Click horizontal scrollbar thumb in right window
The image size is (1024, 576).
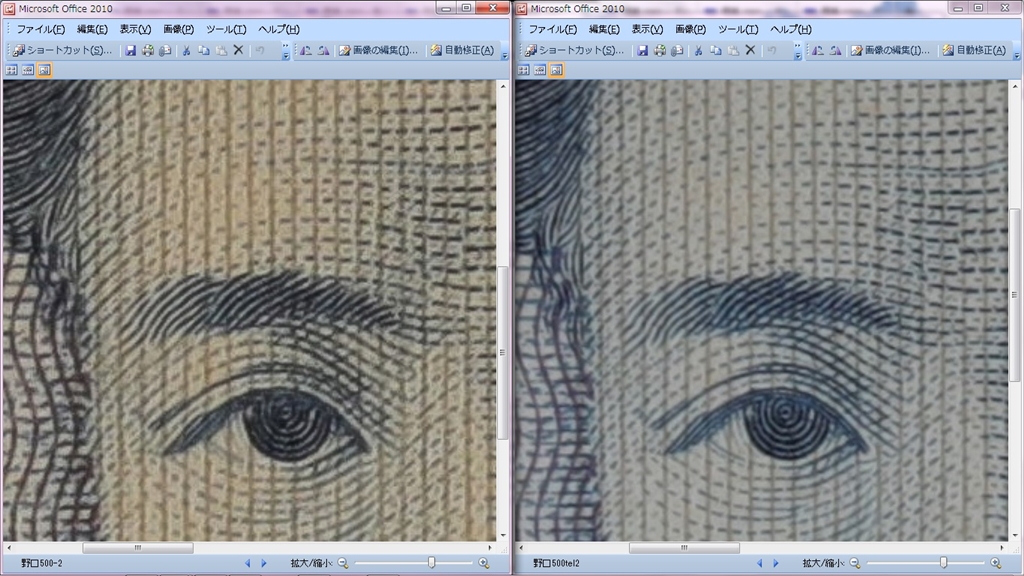click(x=684, y=548)
